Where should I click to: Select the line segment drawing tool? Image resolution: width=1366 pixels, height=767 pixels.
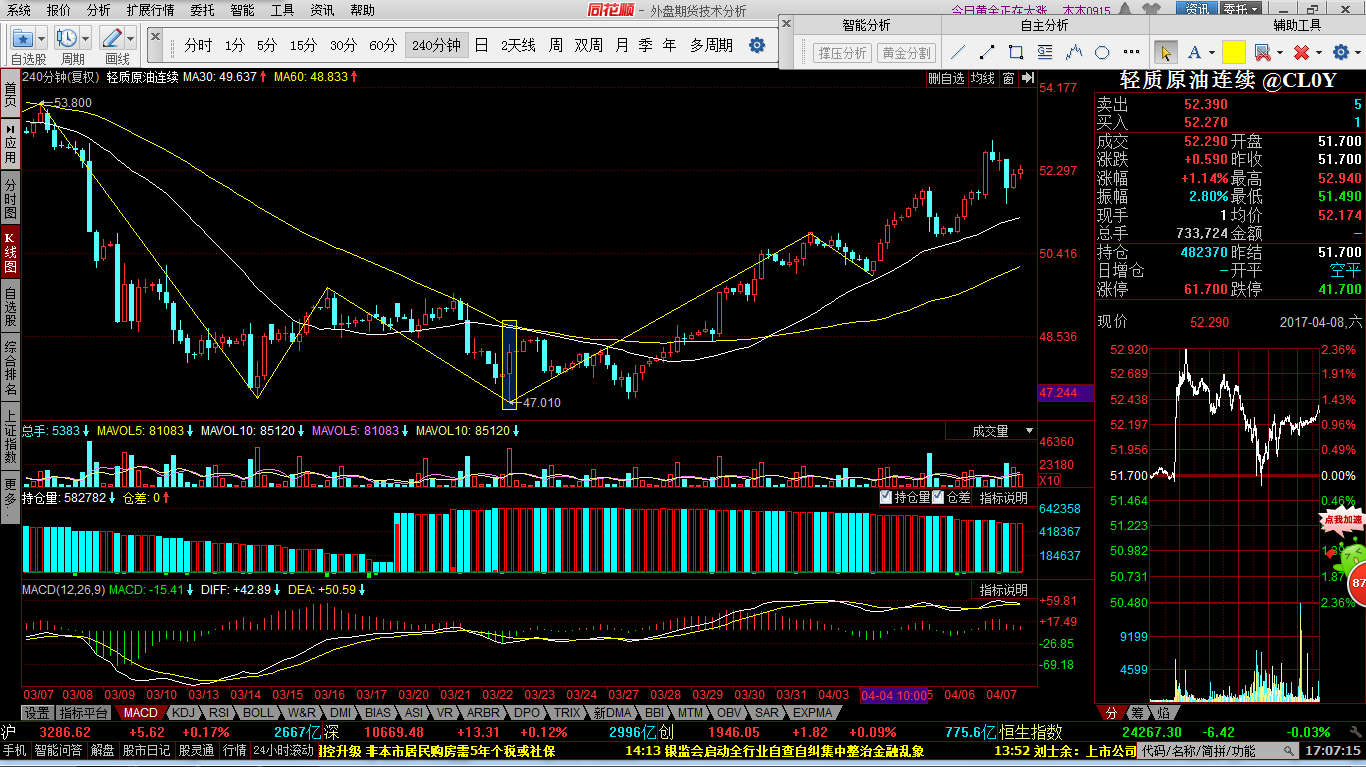point(987,52)
